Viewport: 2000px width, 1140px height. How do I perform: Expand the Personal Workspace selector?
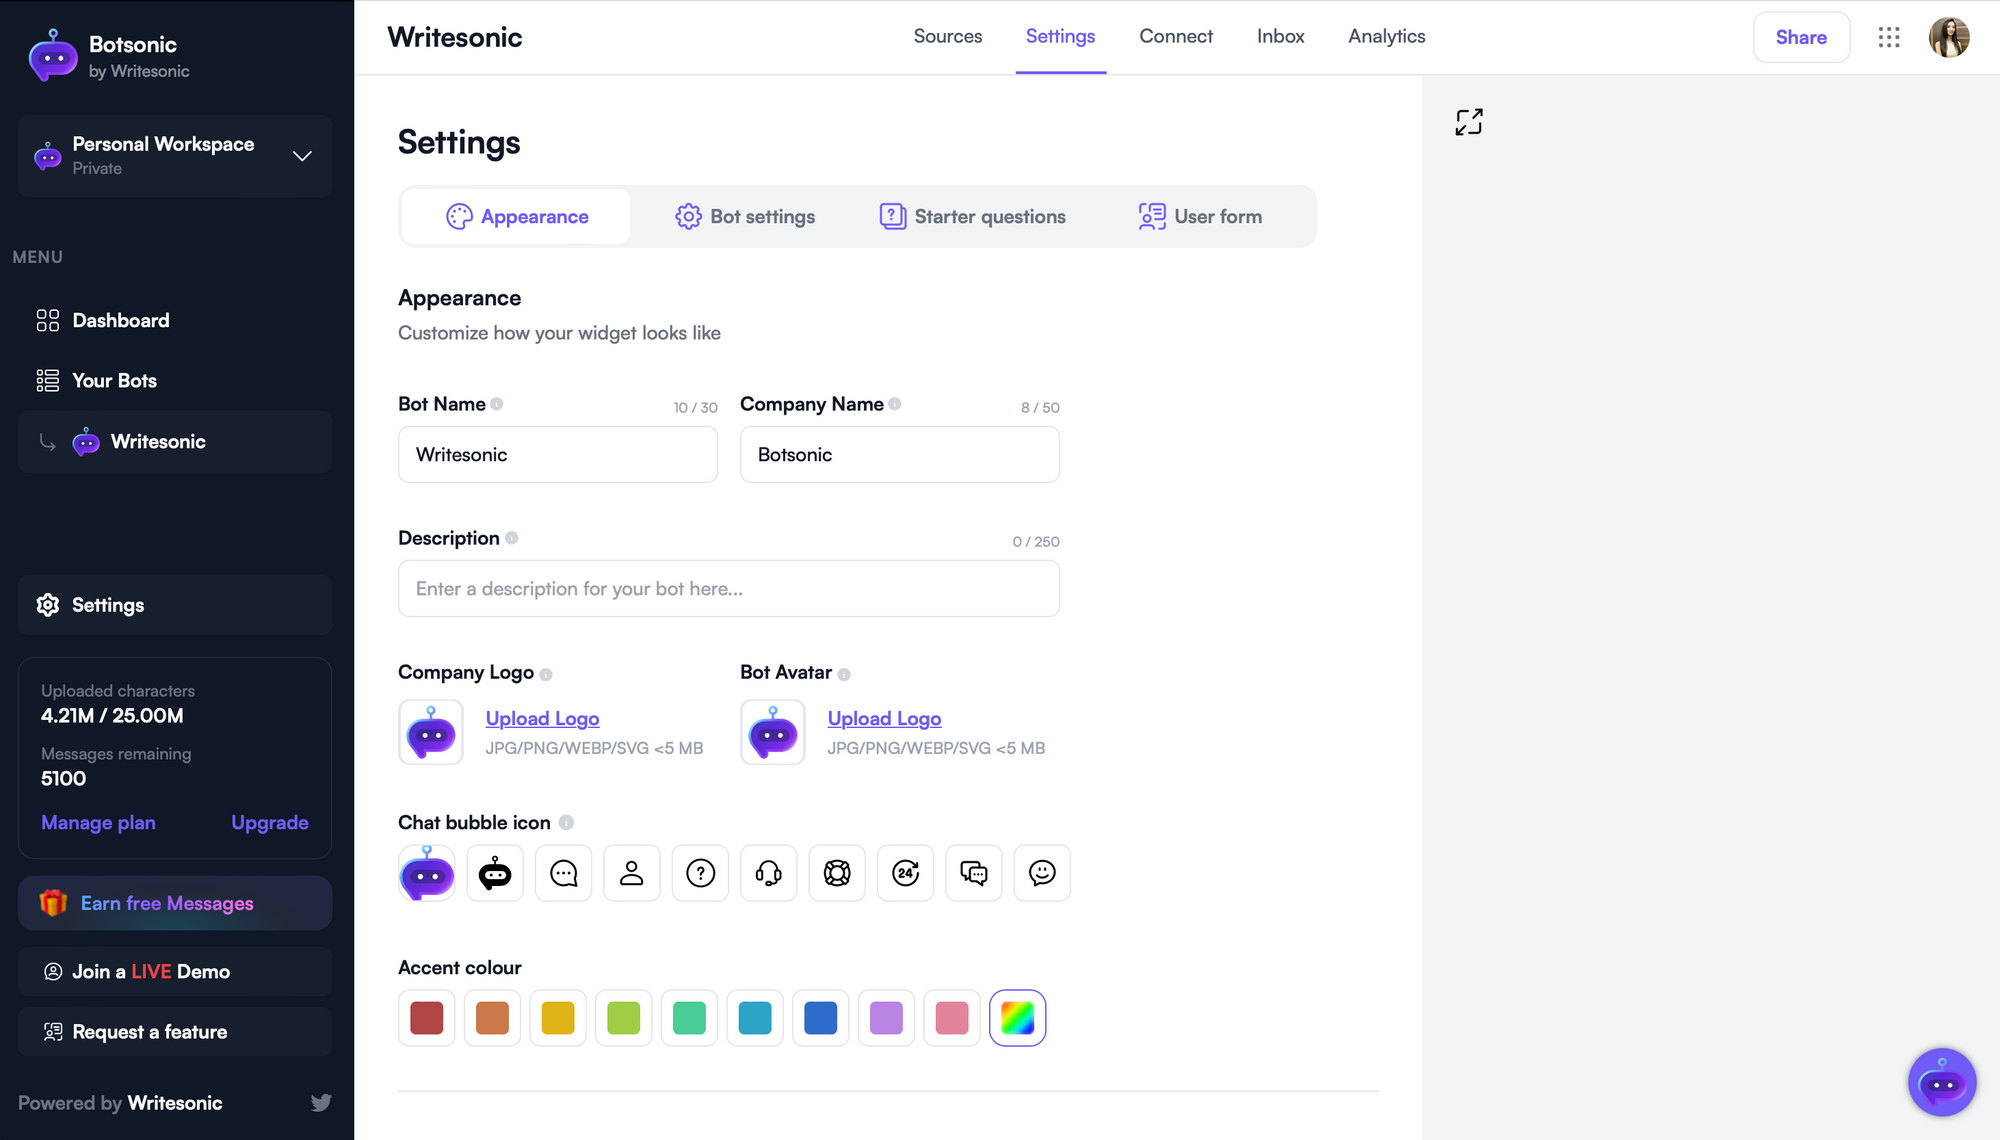pos(302,156)
